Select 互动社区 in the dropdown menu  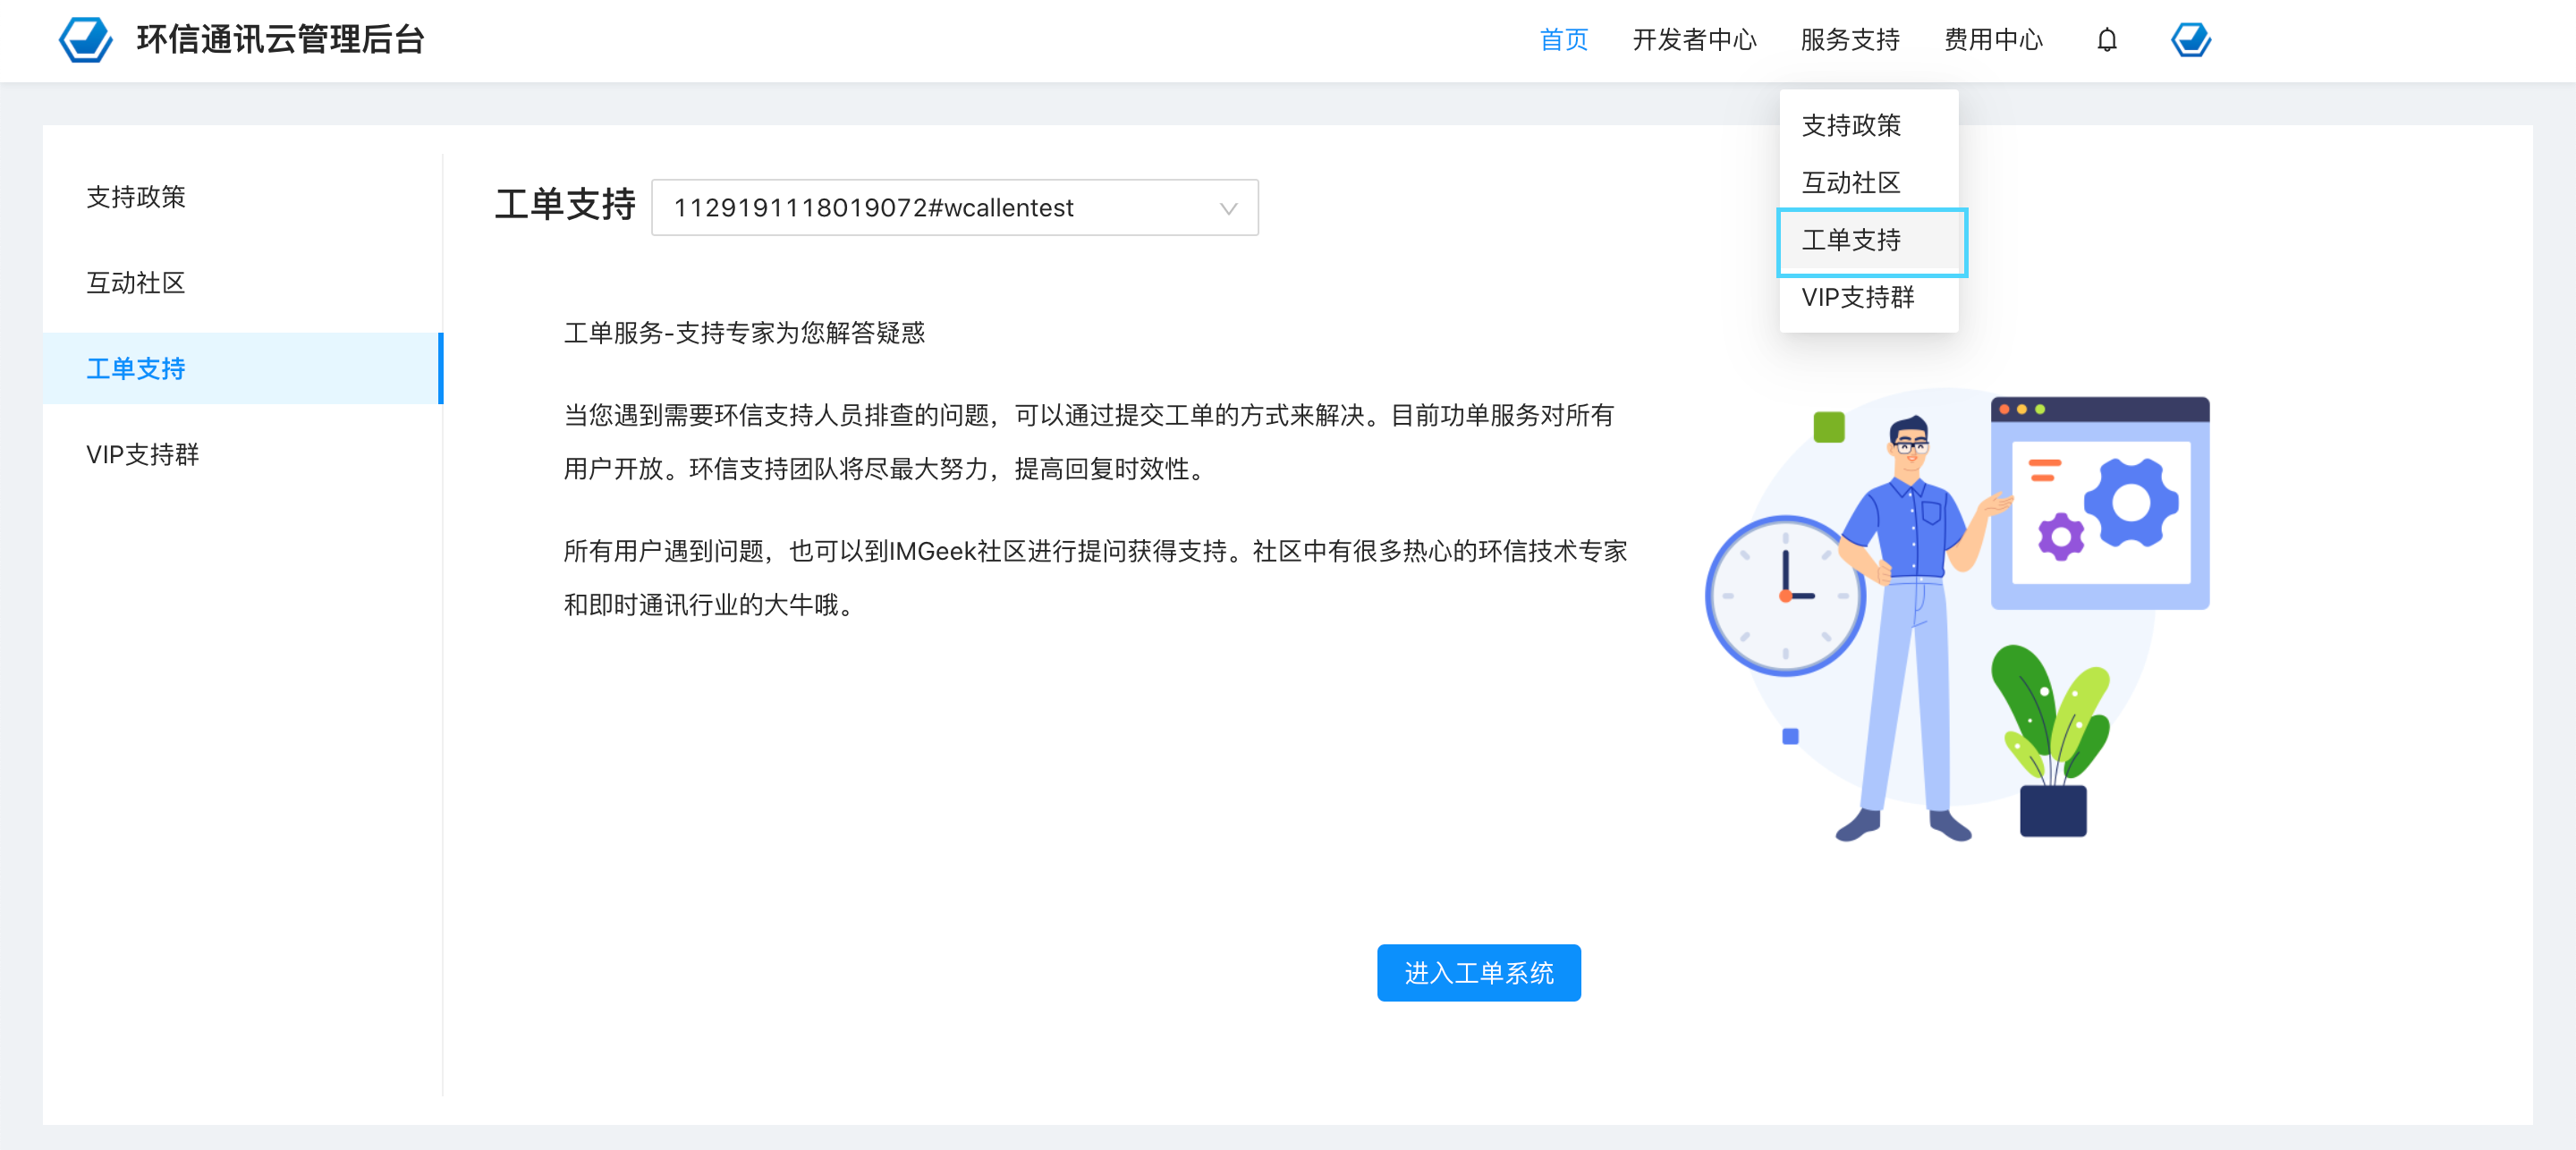[1868, 183]
